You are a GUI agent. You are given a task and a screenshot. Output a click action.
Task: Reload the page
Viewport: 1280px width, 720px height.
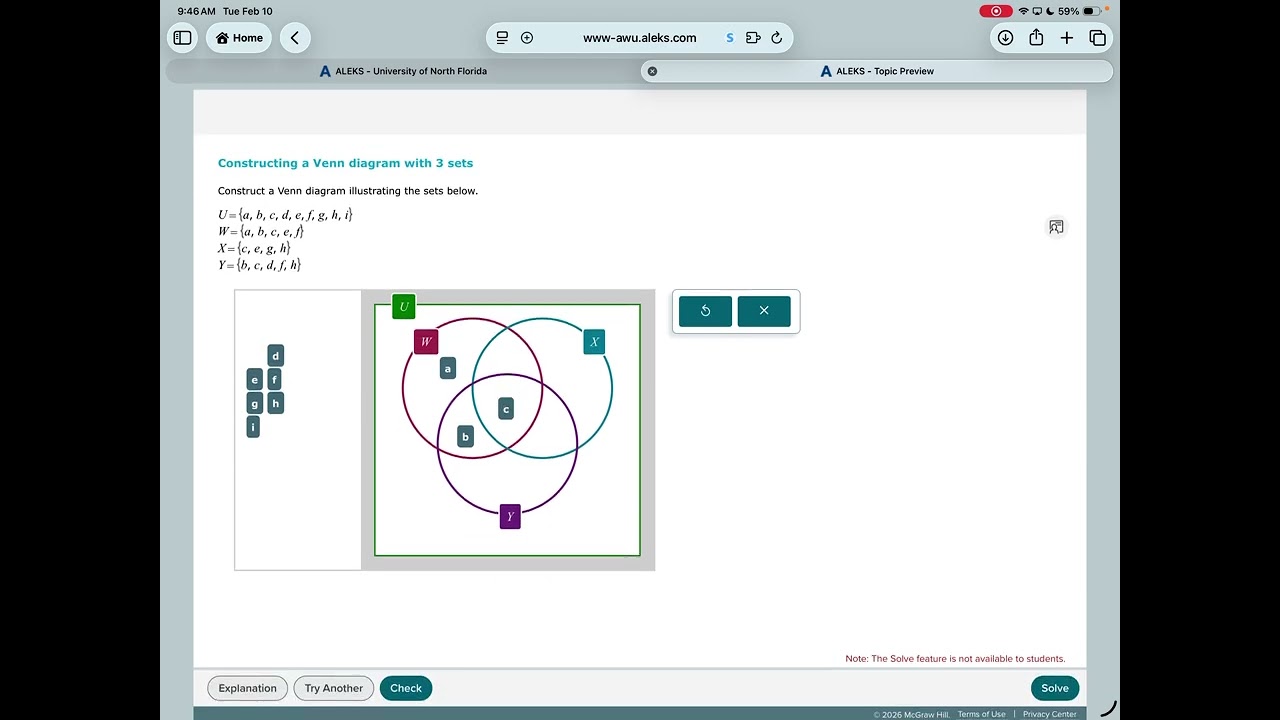[x=777, y=38]
